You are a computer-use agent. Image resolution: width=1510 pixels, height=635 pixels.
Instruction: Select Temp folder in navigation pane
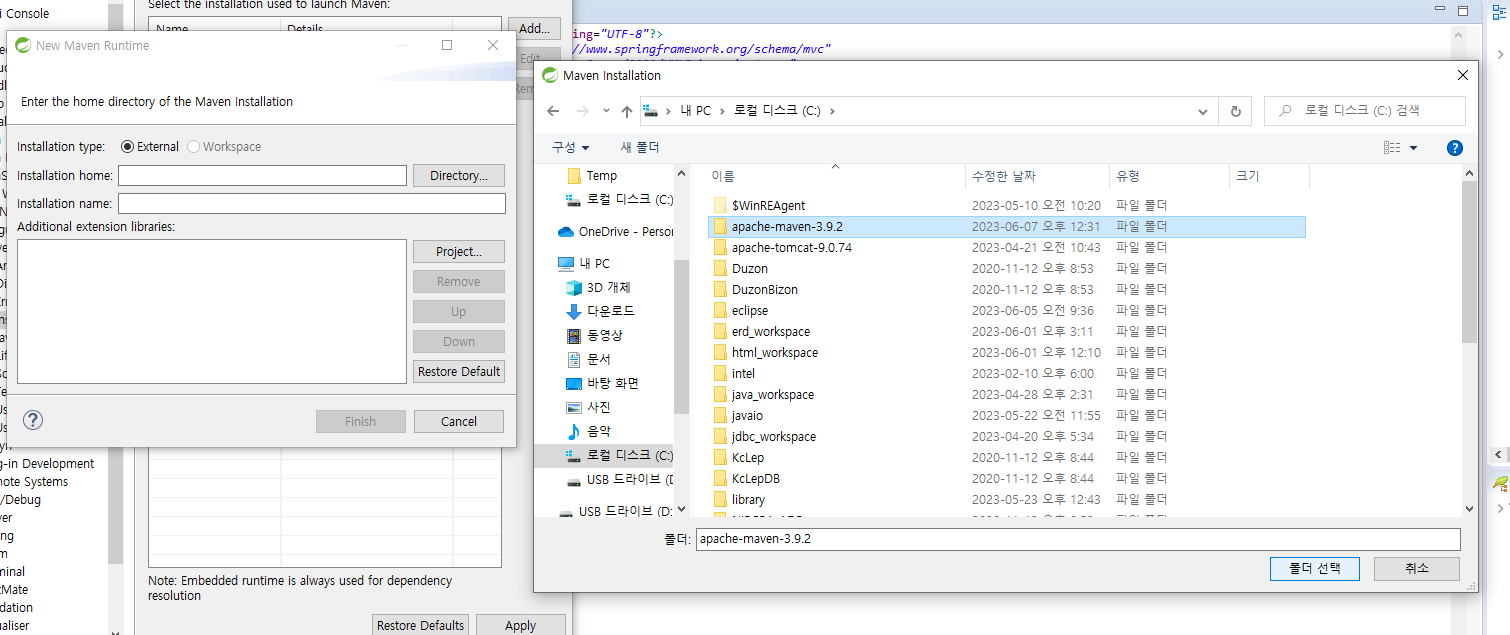pyautogui.click(x=592, y=175)
